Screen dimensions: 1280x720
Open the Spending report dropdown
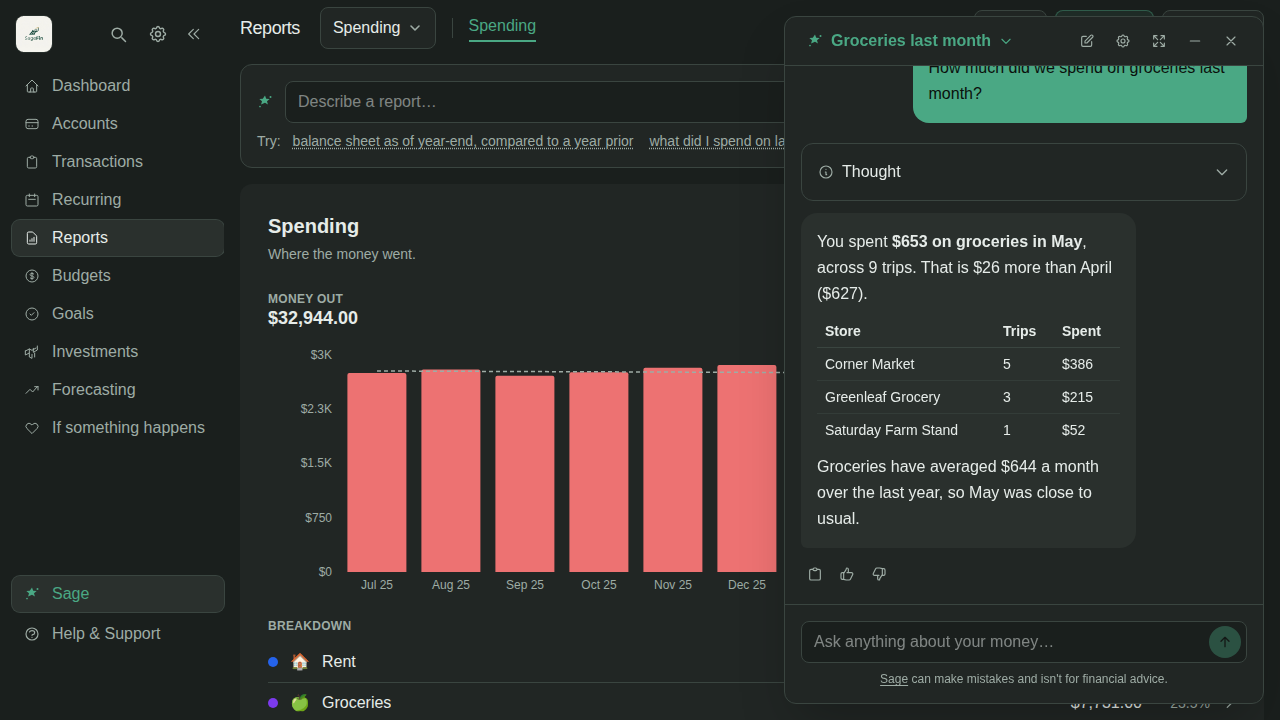point(378,28)
